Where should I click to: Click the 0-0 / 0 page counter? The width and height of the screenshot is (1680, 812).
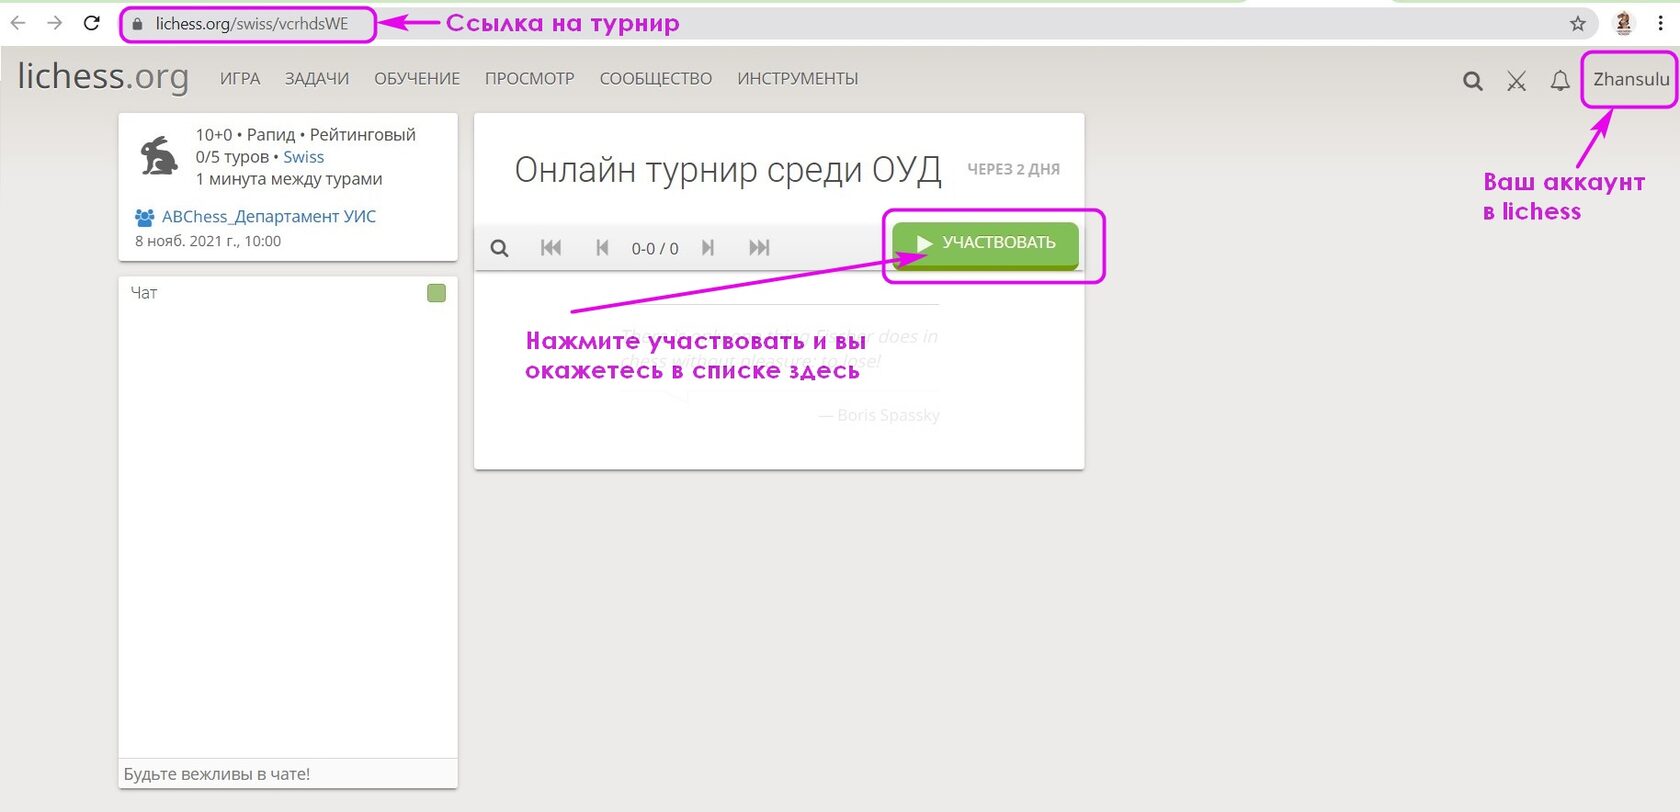(x=655, y=249)
